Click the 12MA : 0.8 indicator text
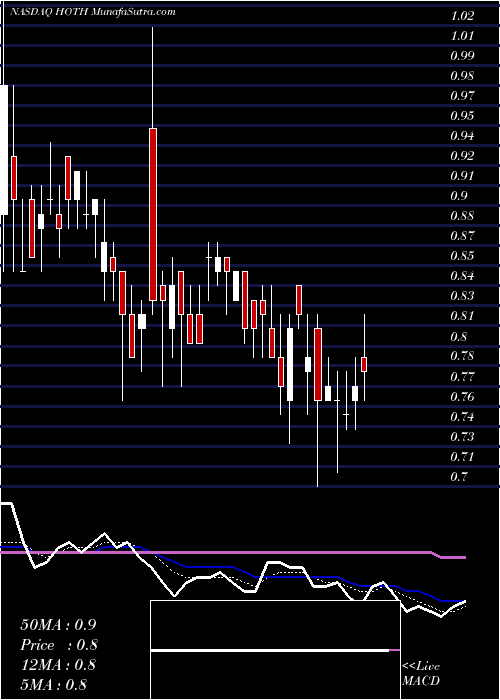Screen dimensions: 500x700 pyautogui.click(x=58, y=665)
